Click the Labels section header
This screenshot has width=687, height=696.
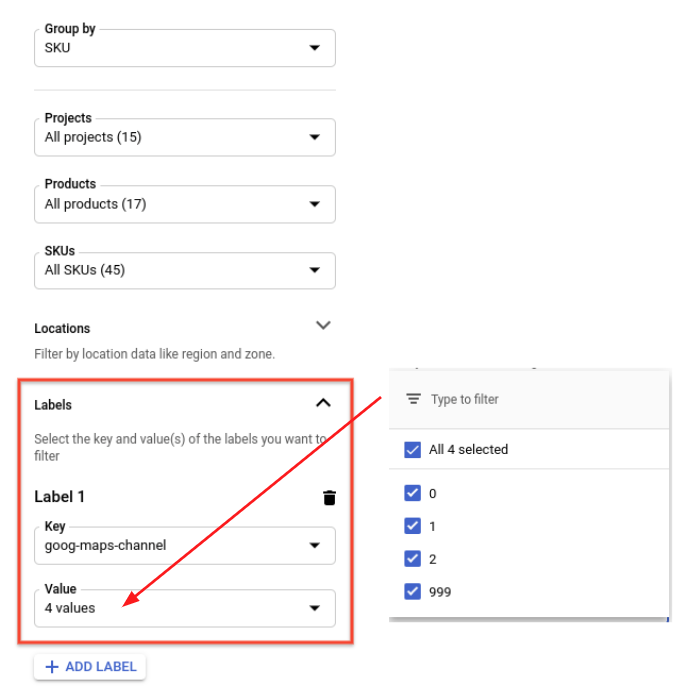53,405
